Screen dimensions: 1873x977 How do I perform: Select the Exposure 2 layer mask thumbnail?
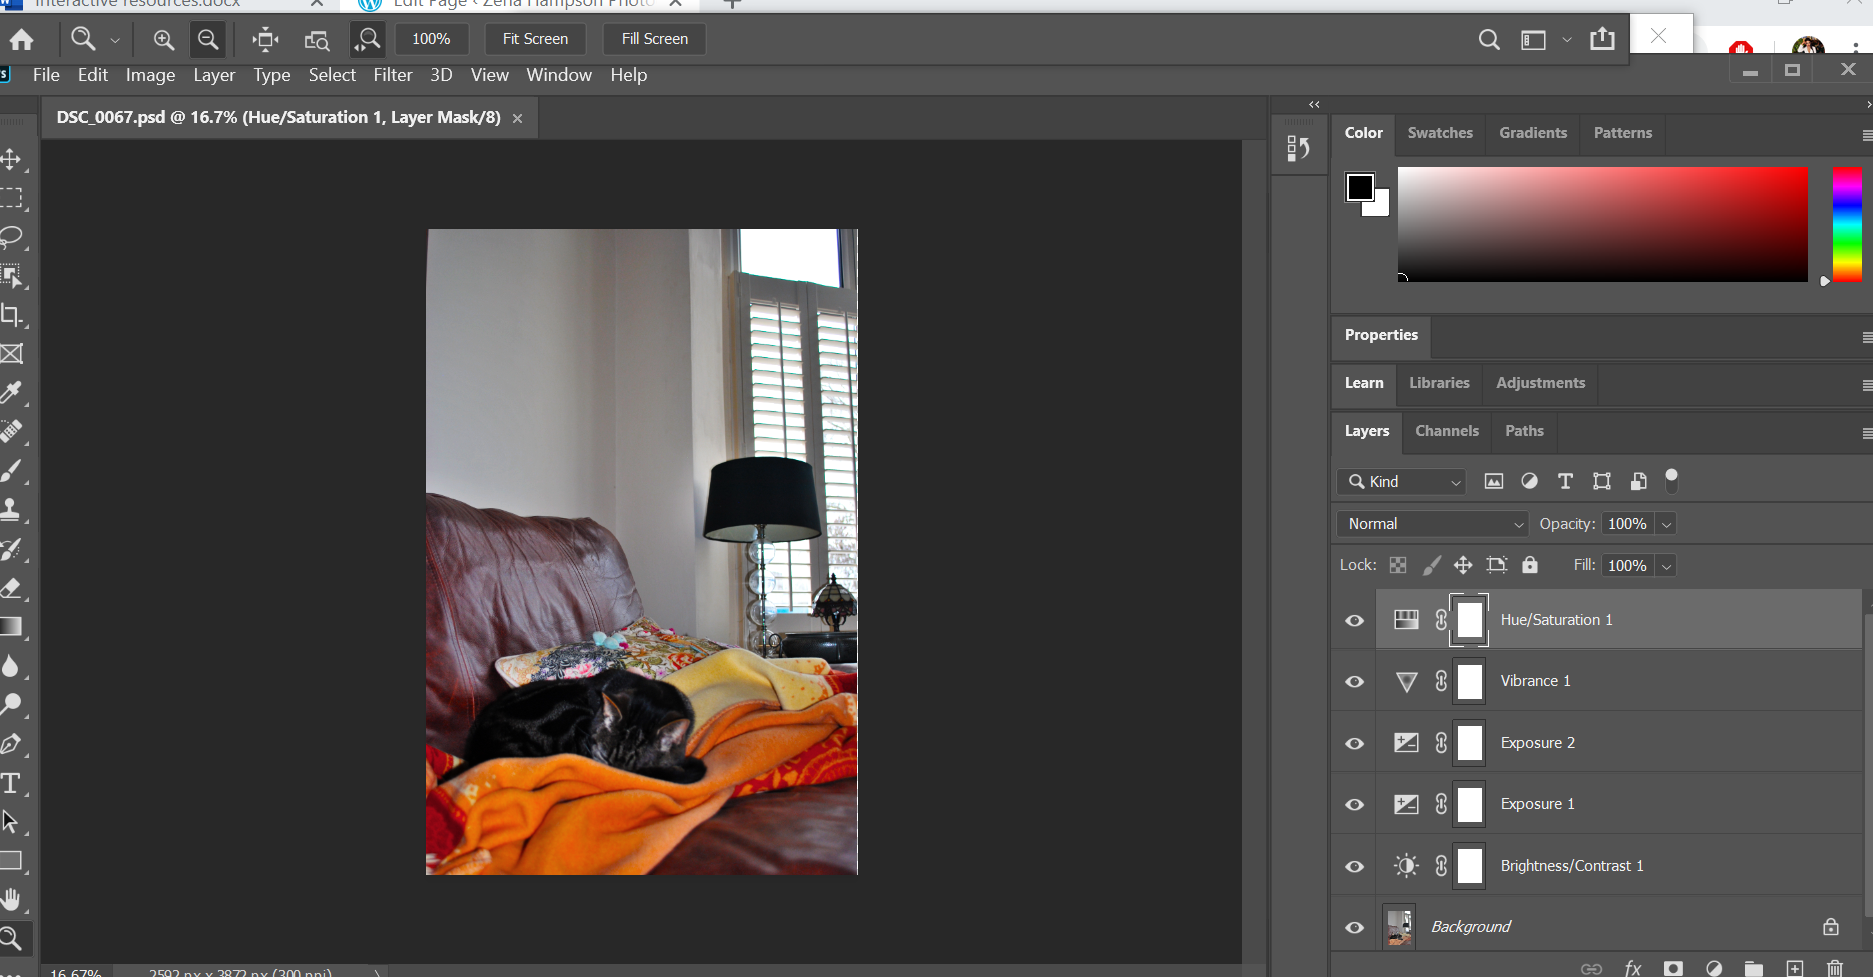pyautogui.click(x=1469, y=743)
